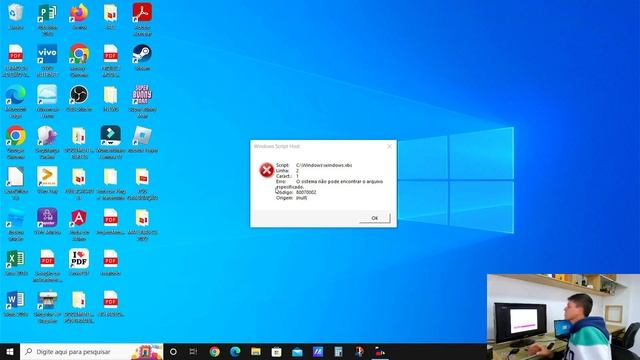Click the error code 80070002 value

[306, 192]
